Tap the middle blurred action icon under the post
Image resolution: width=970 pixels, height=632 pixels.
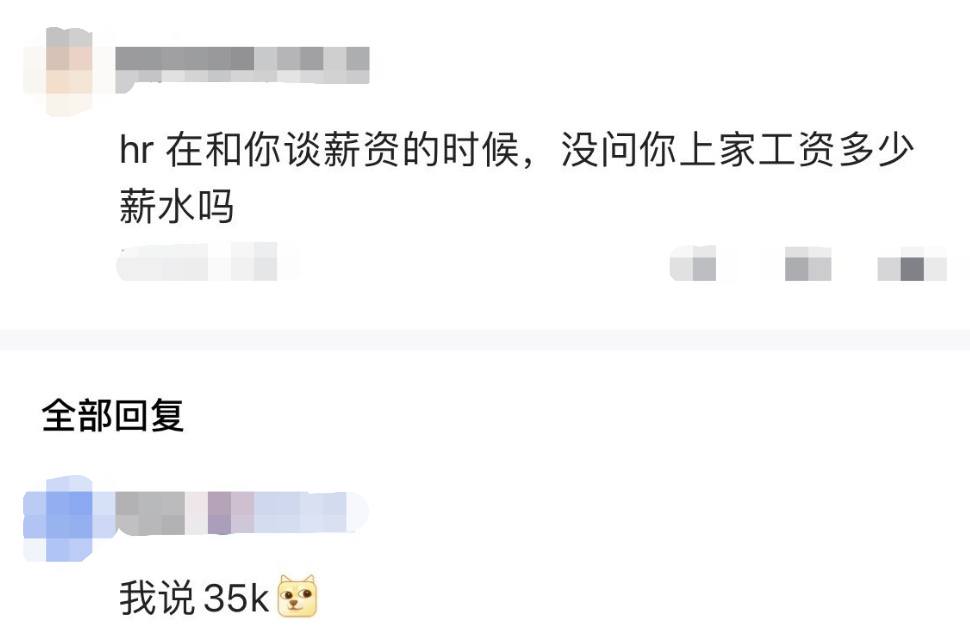808,263
